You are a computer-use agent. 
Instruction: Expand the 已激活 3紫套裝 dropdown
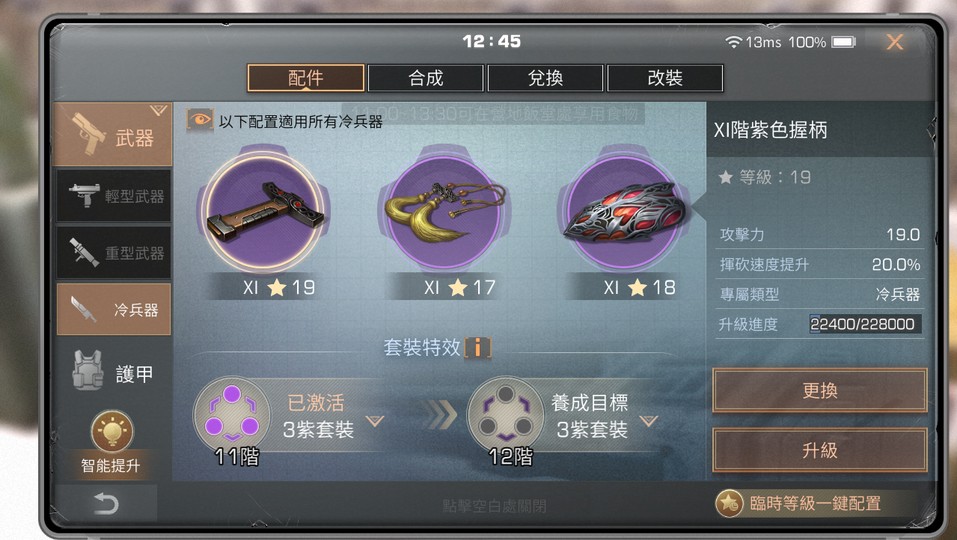375,420
